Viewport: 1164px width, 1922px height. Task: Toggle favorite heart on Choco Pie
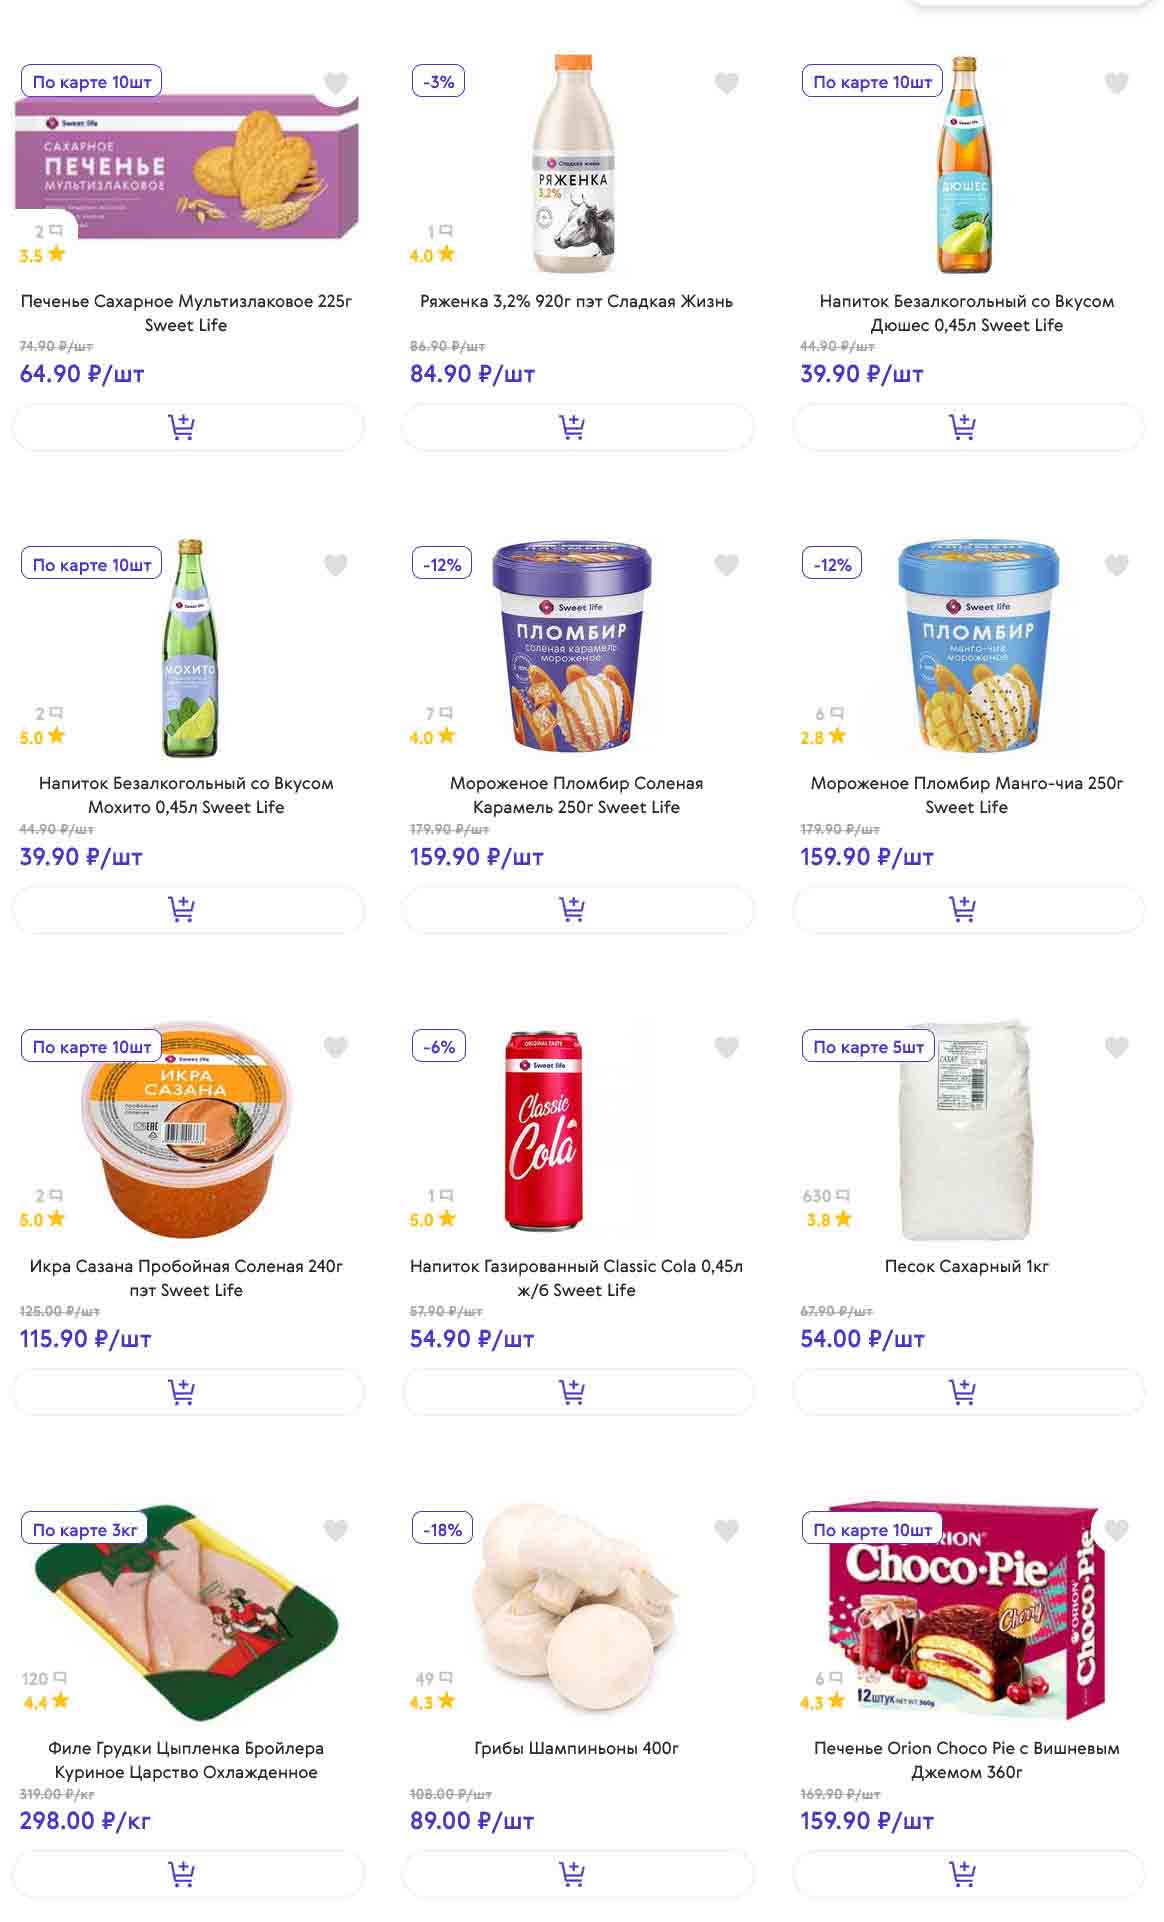pos(1117,1530)
